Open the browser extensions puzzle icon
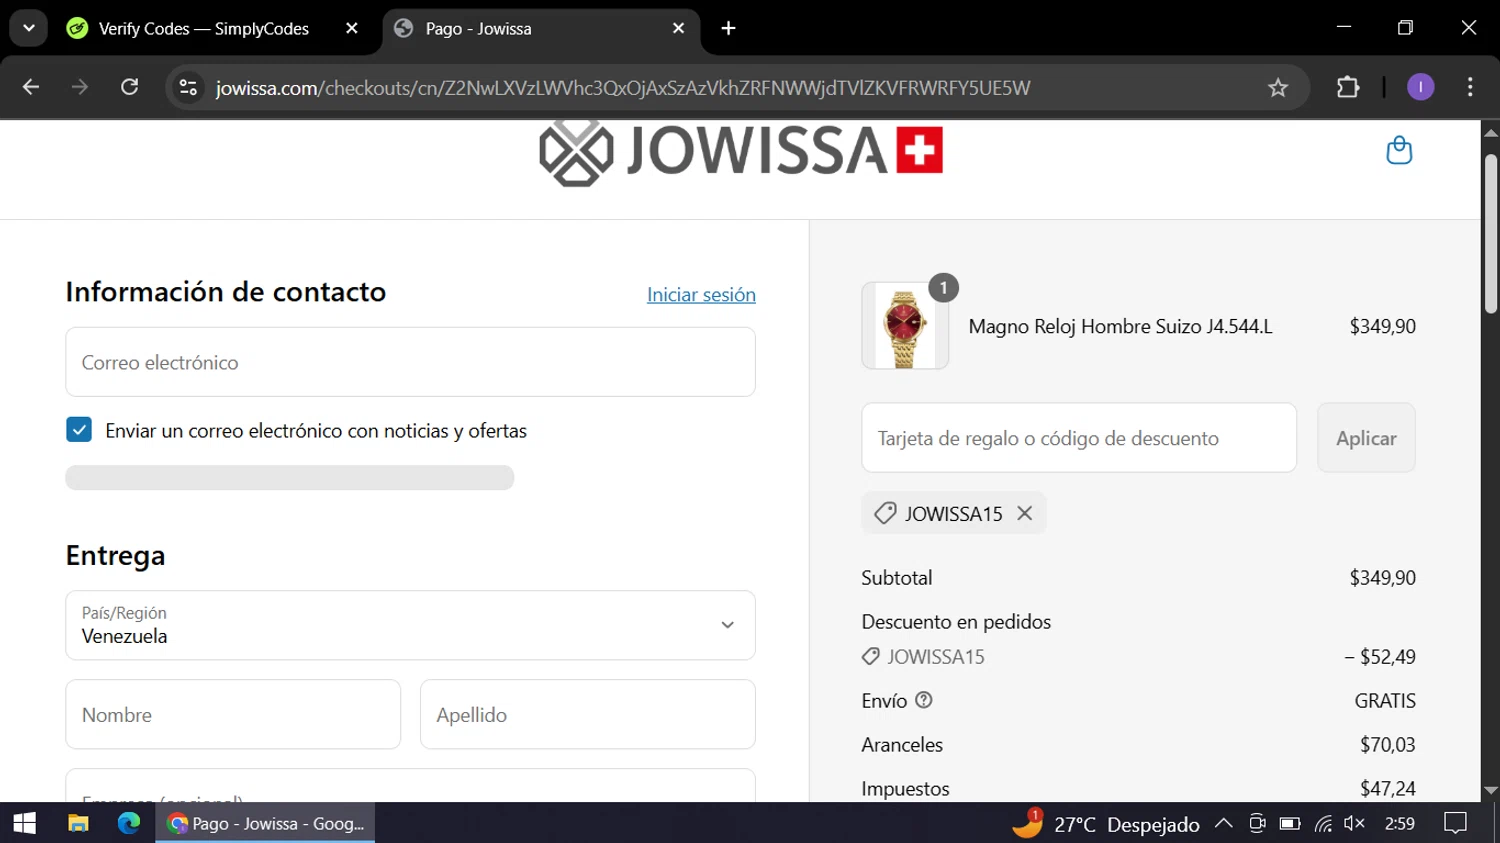The height and width of the screenshot is (843, 1500). [1348, 88]
